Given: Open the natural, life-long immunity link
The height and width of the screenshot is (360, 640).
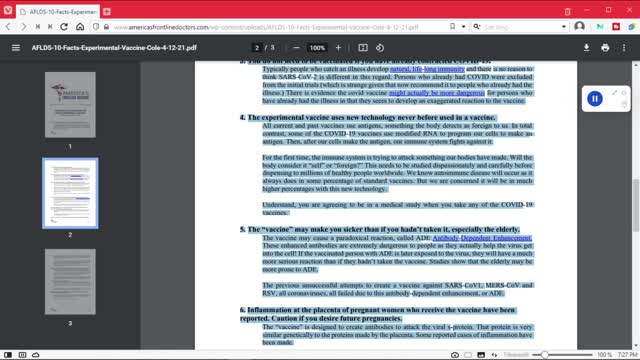Looking at the screenshot, I should click(x=427, y=69).
